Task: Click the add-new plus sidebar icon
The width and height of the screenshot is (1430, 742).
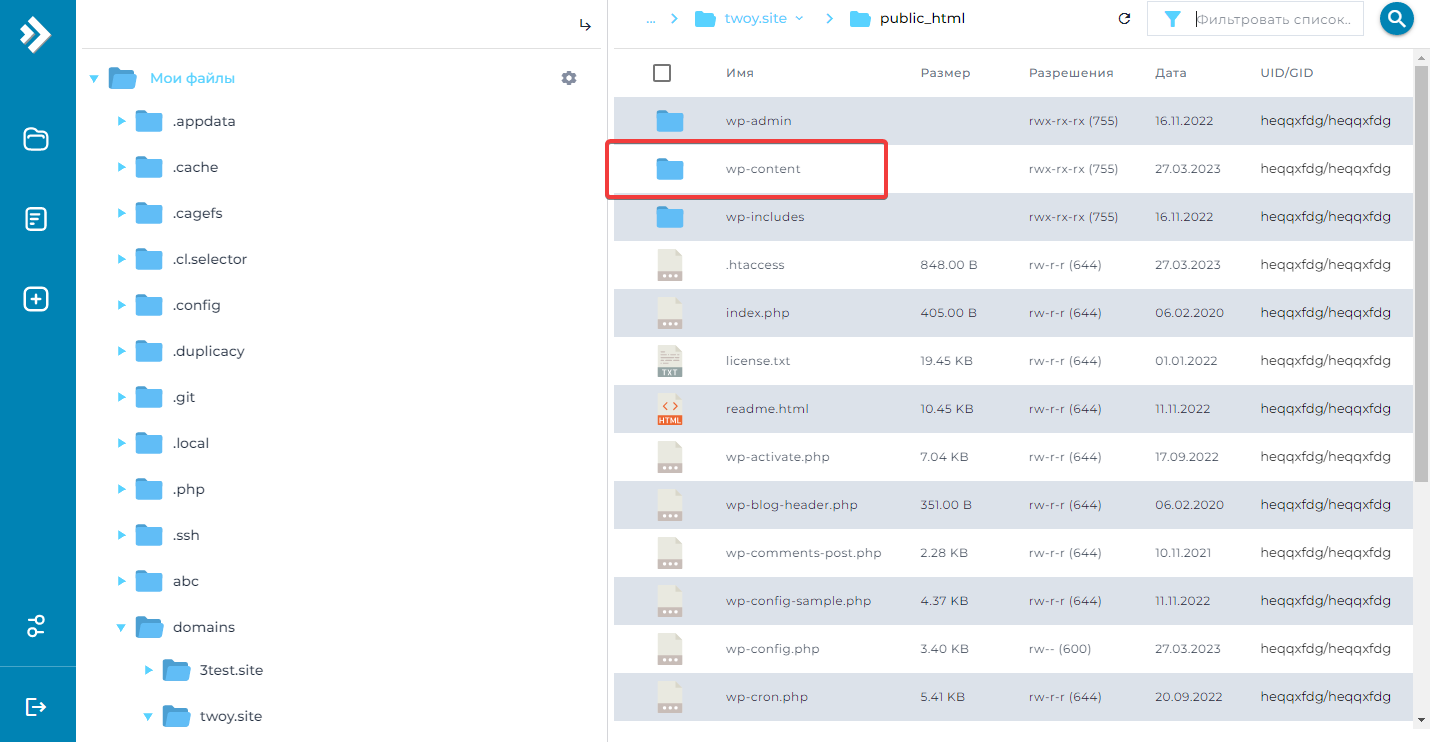Action: 36,299
